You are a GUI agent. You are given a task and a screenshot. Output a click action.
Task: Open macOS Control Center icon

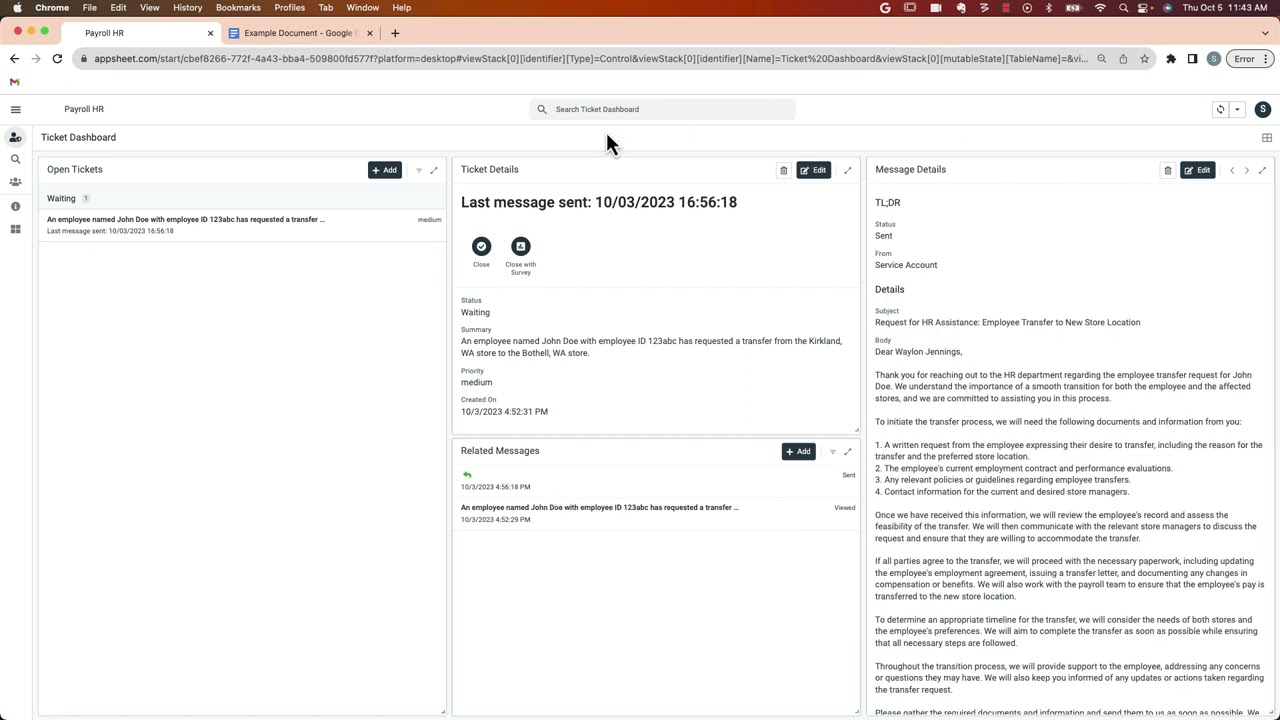click(1144, 7)
